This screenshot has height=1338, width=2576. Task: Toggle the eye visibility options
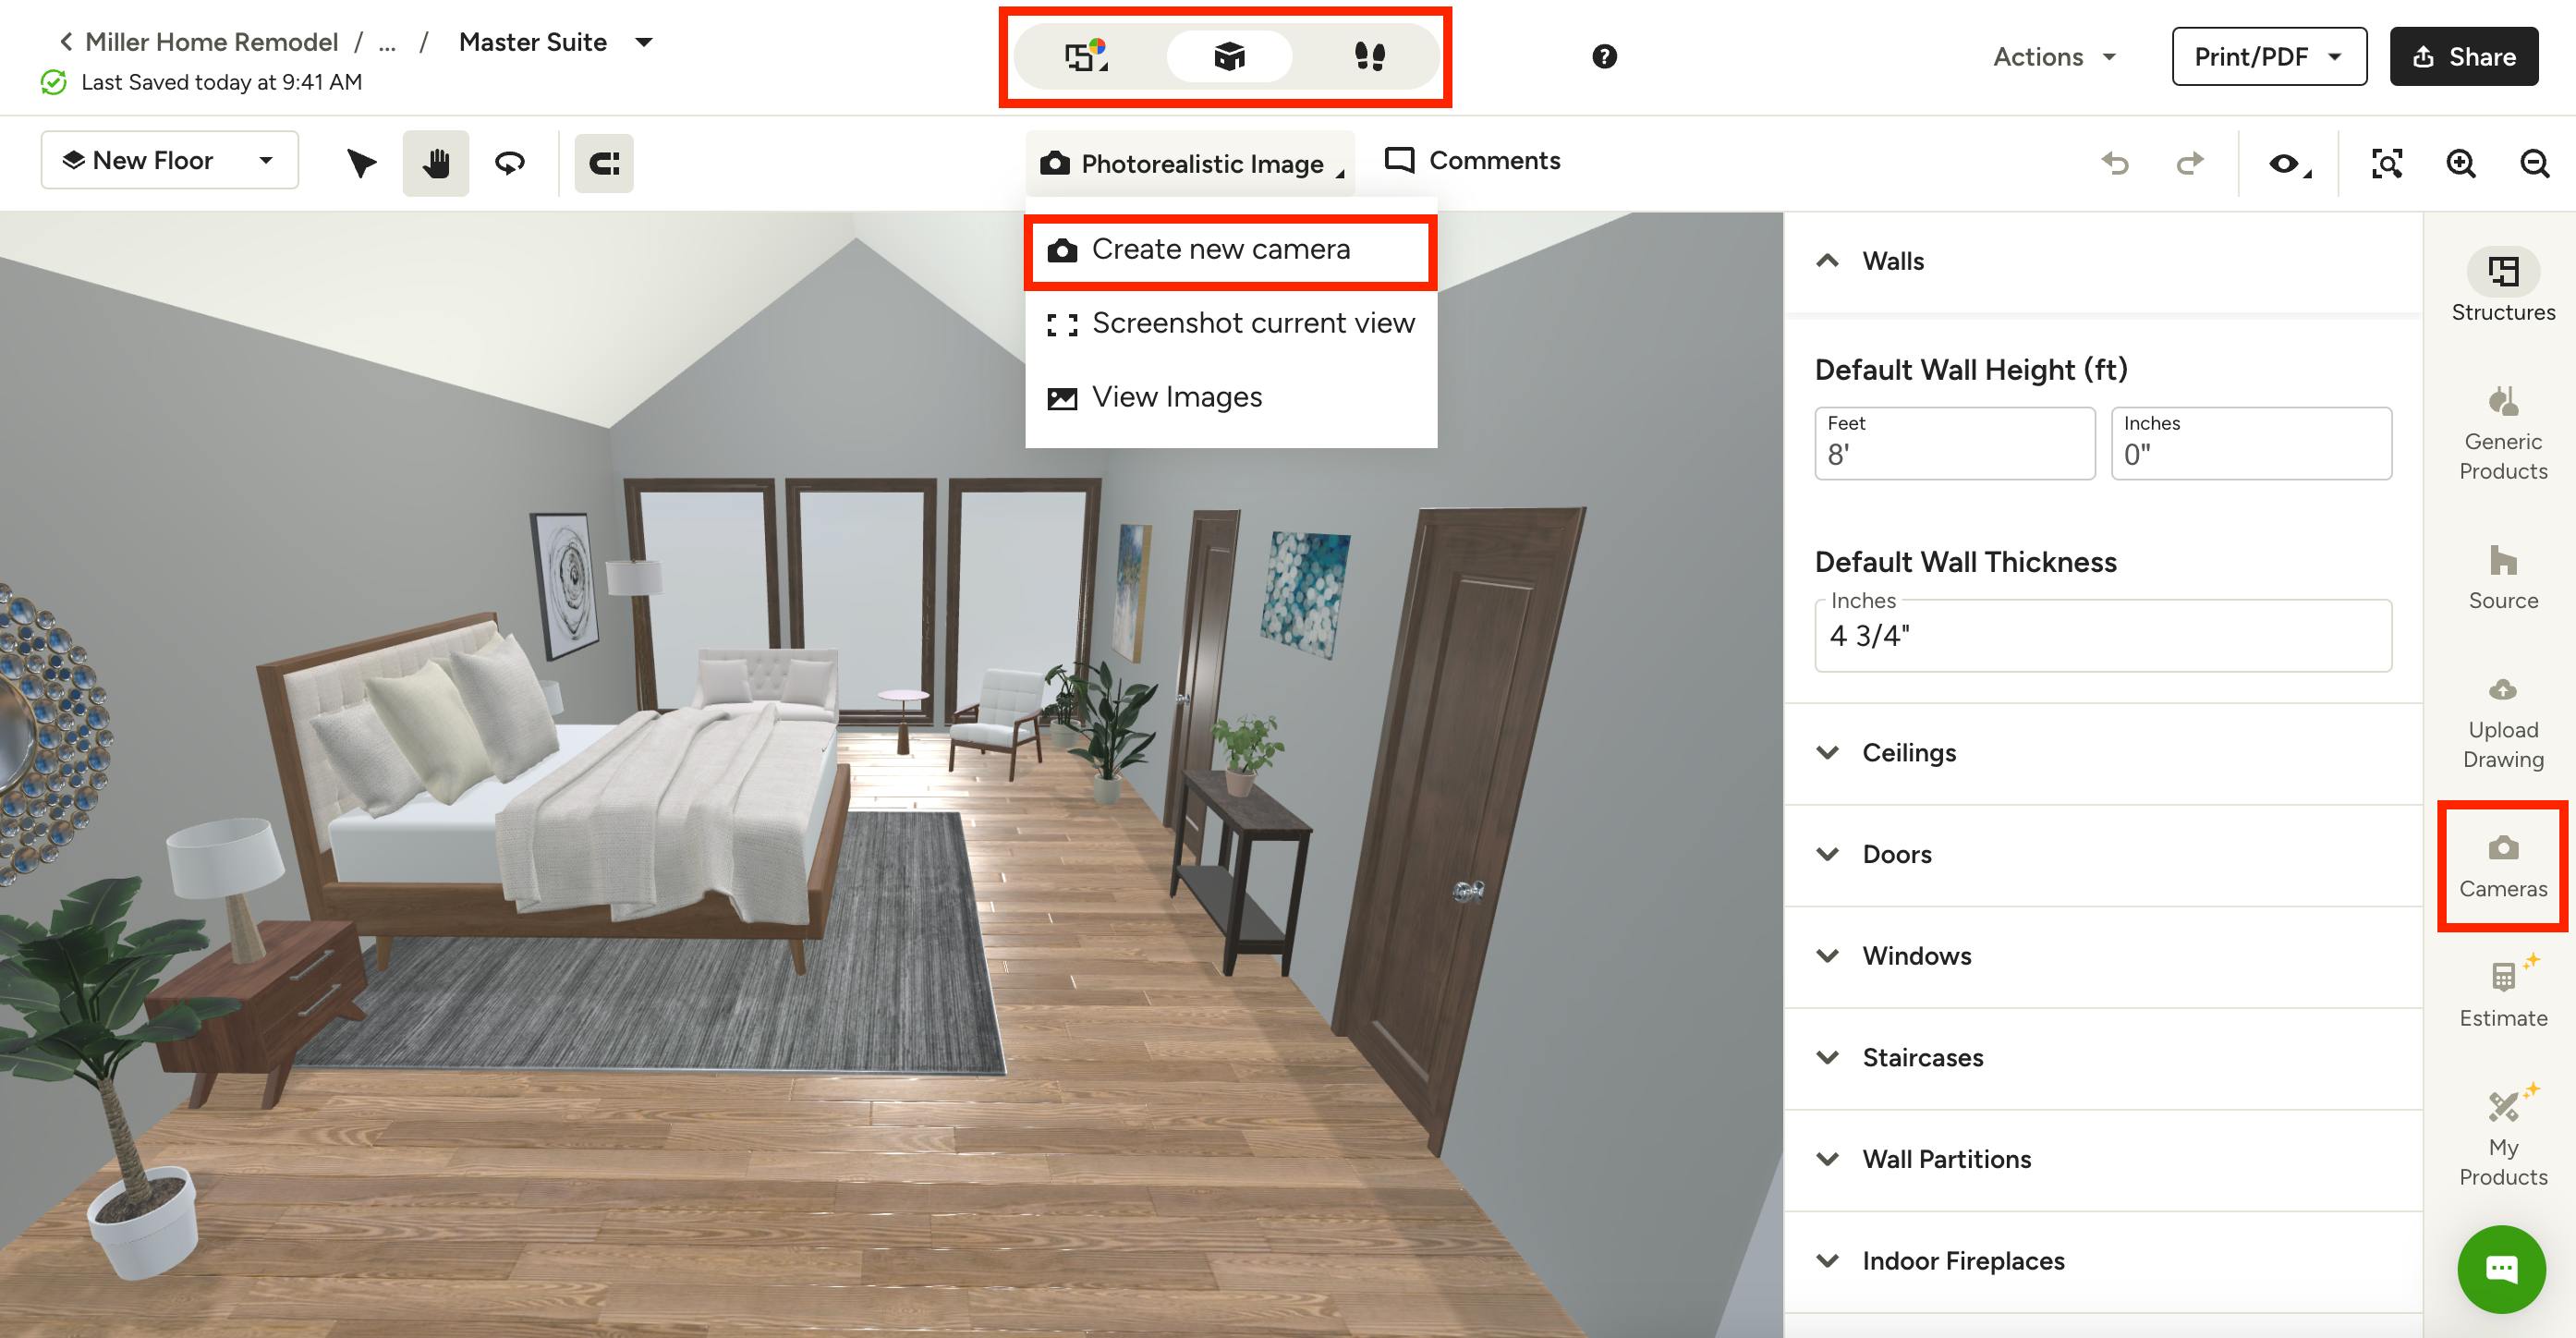click(x=2286, y=163)
